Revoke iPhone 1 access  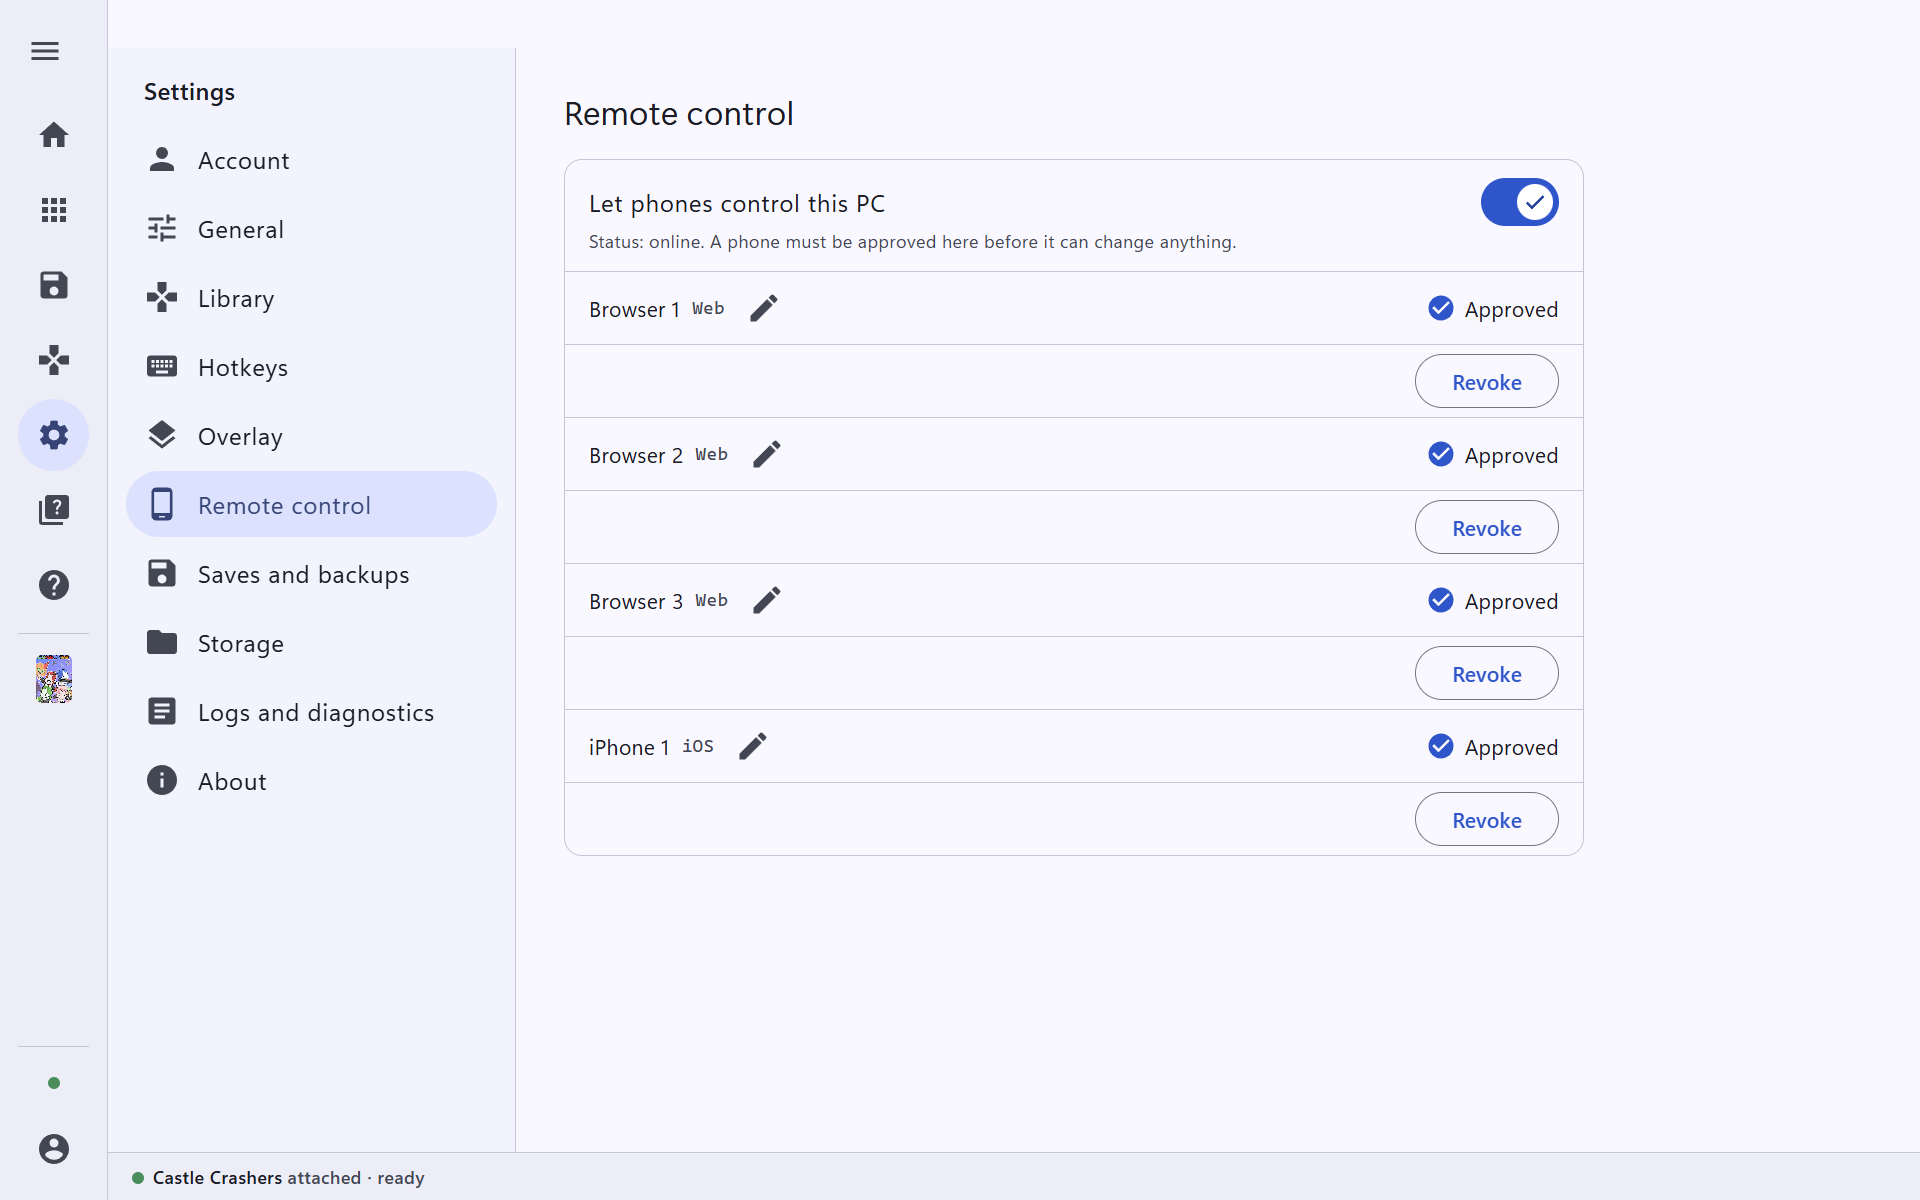point(1486,819)
